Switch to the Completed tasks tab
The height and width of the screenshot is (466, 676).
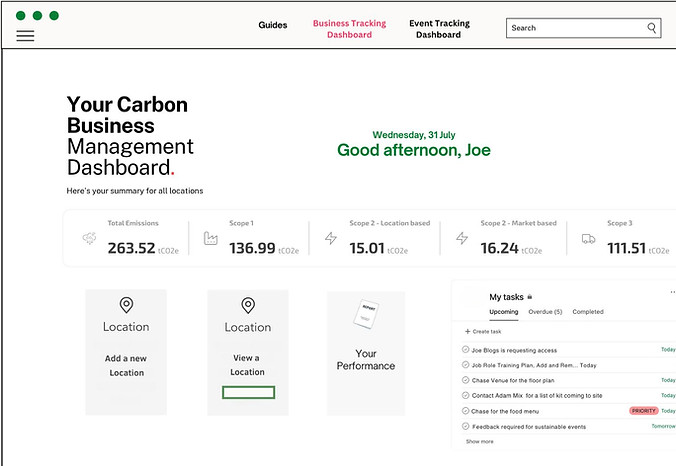tap(588, 311)
